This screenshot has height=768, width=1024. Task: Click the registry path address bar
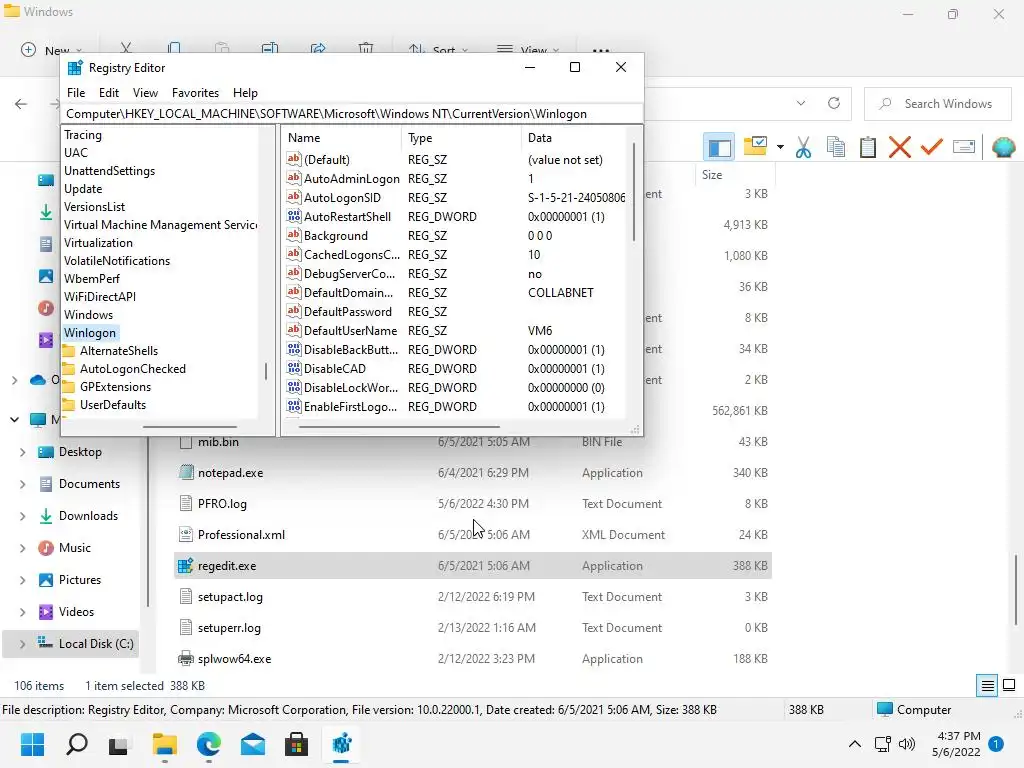[x=353, y=114]
